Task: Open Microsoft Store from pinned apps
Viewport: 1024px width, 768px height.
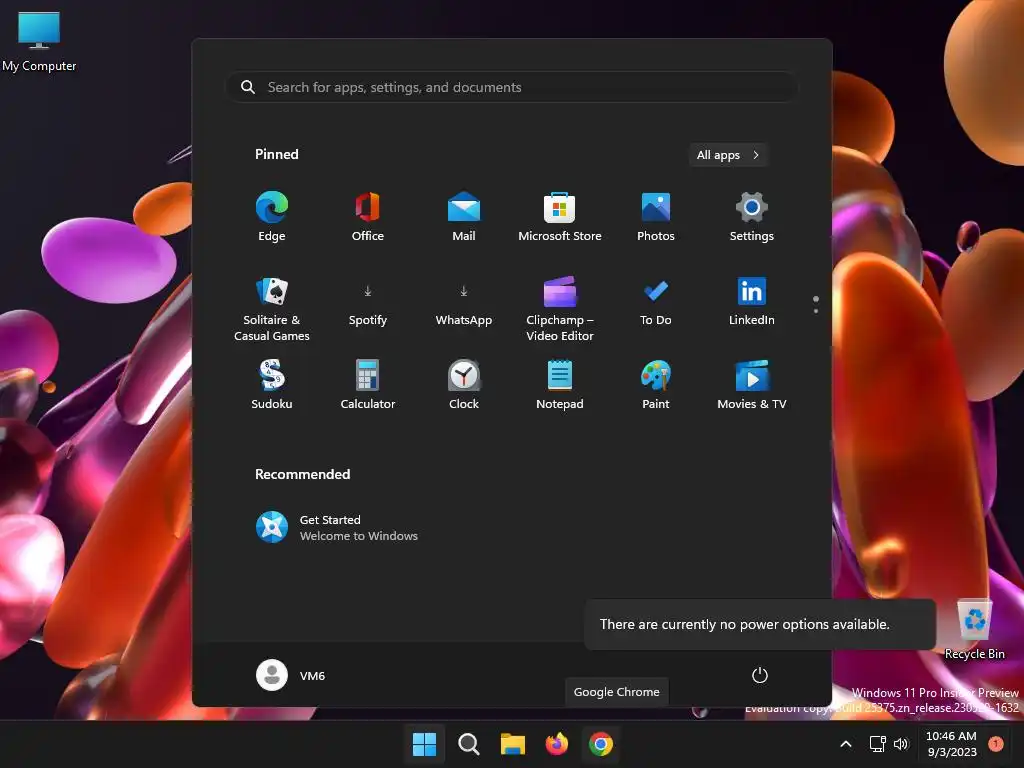Action: point(560,217)
